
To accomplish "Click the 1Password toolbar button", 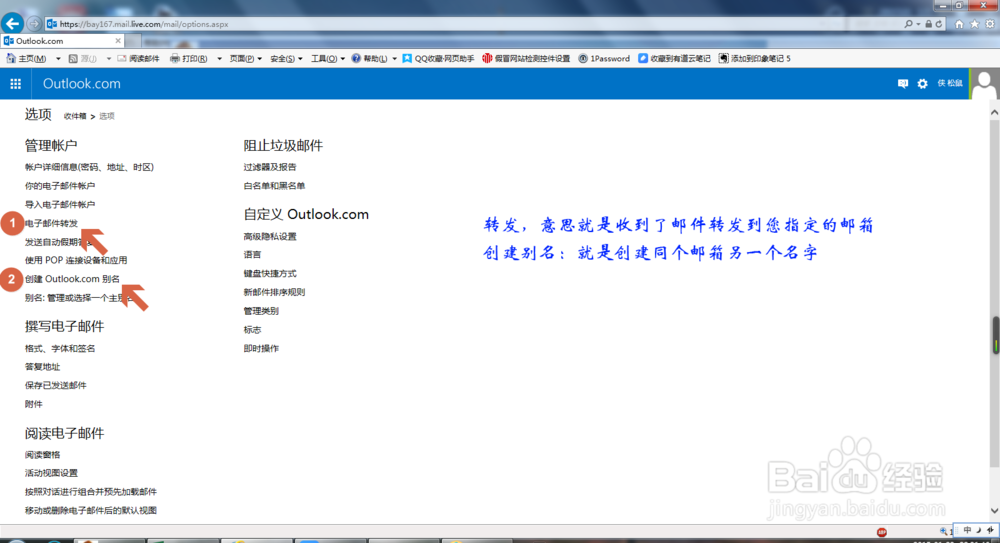I will click(x=604, y=59).
